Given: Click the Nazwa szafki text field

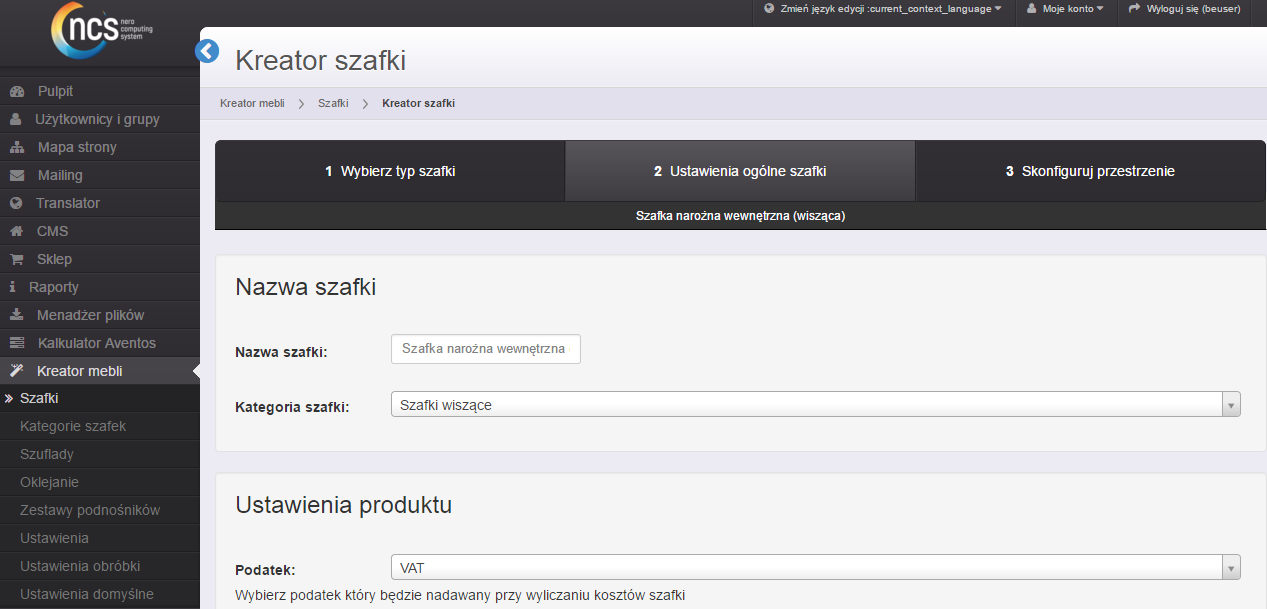Looking at the screenshot, I should [485, 349].
